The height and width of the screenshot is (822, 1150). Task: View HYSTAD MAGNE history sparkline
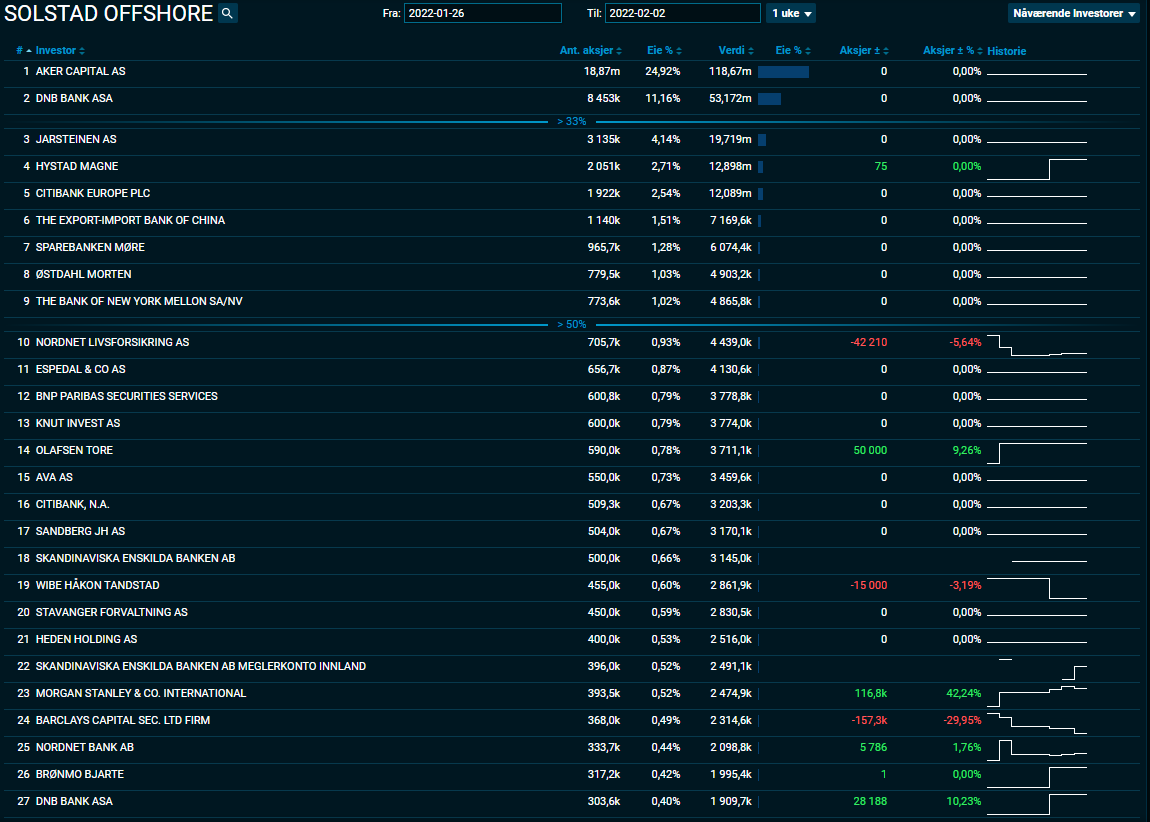(x=1037, y=169)
